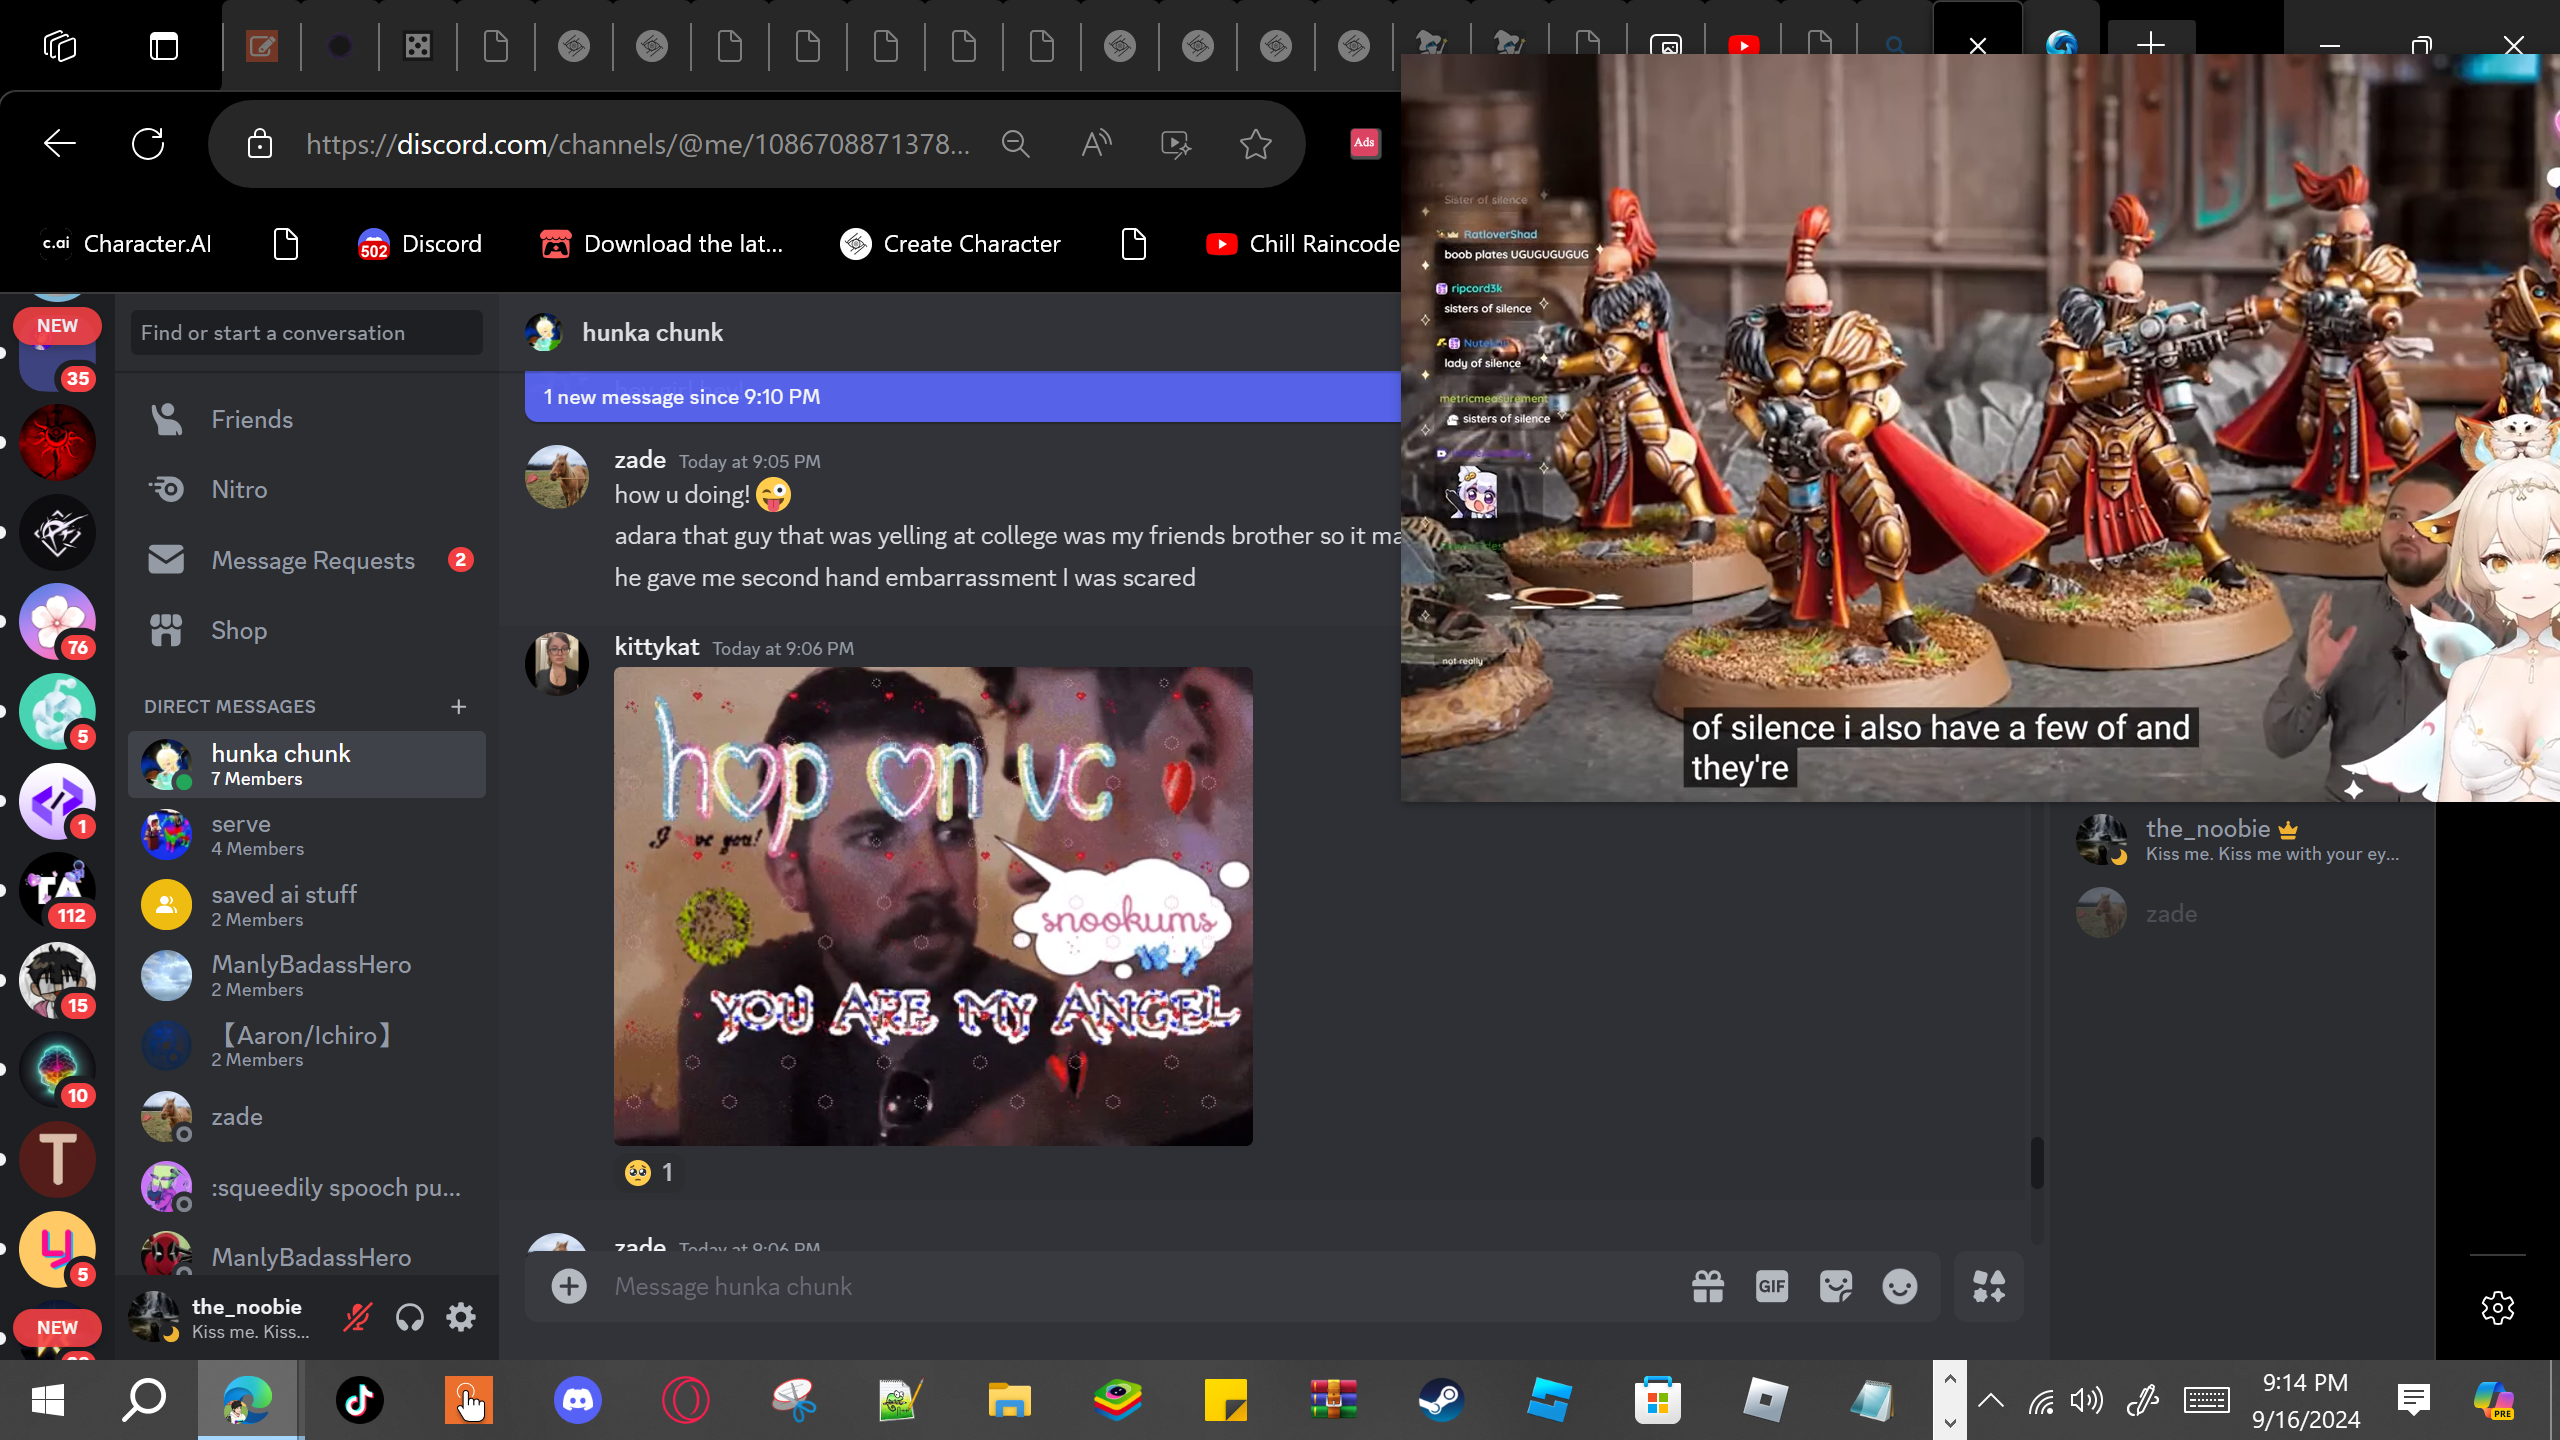Open the brain server with 10 badge

click(58, 1069)
